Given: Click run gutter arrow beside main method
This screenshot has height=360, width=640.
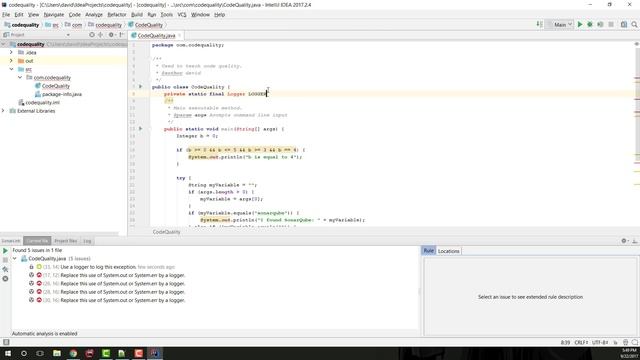Looking at the screenshot, I should tap(140, 129).
